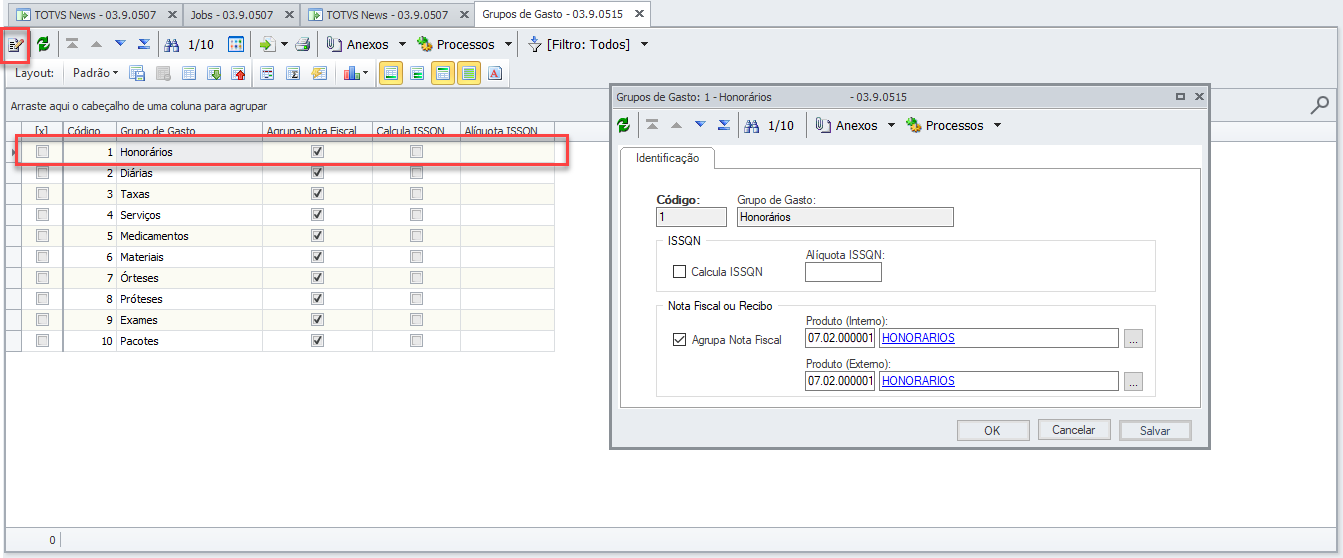The height and width of the screenshot is (558, 1343).
Task: Print the list with printer icon
Action: [x=302, y=45]
